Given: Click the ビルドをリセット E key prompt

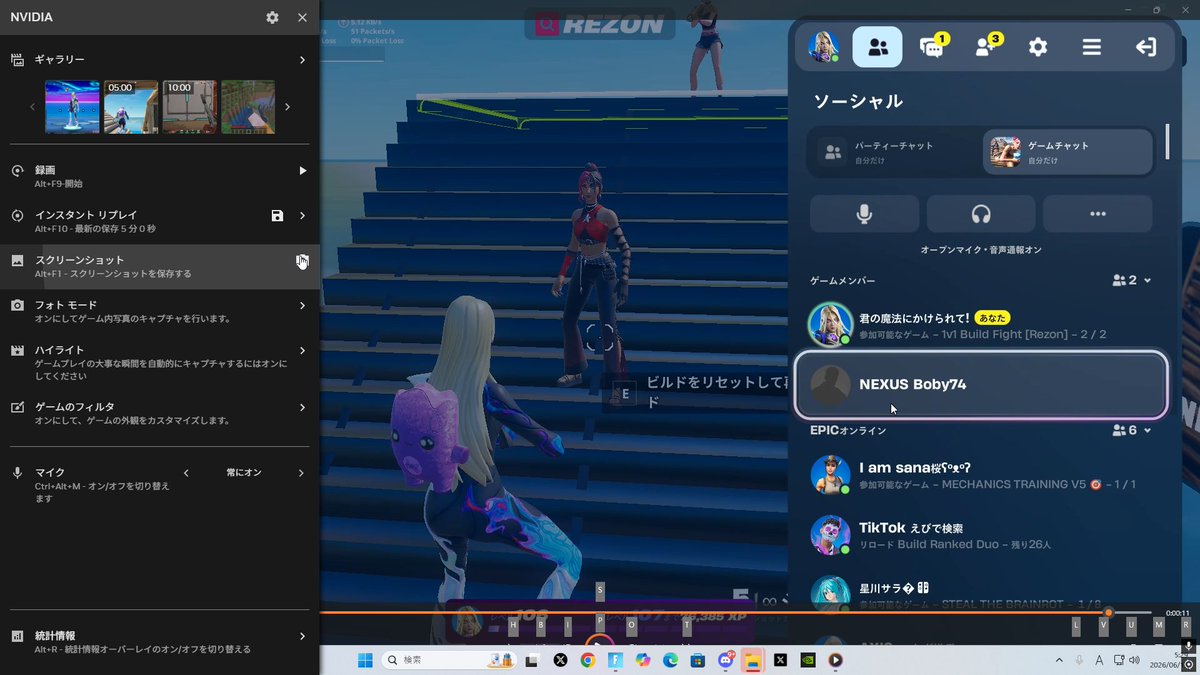Looking at the screenshot, I should click(626, 394).
